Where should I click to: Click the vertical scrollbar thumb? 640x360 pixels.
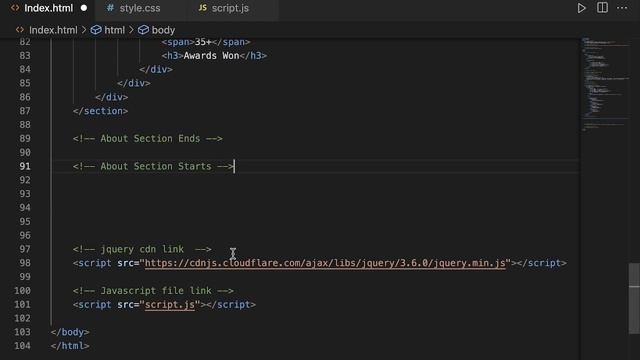point(634,298)
